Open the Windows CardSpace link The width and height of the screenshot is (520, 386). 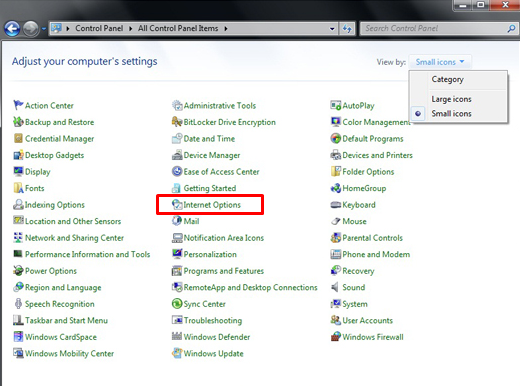(x=61, y=337)
